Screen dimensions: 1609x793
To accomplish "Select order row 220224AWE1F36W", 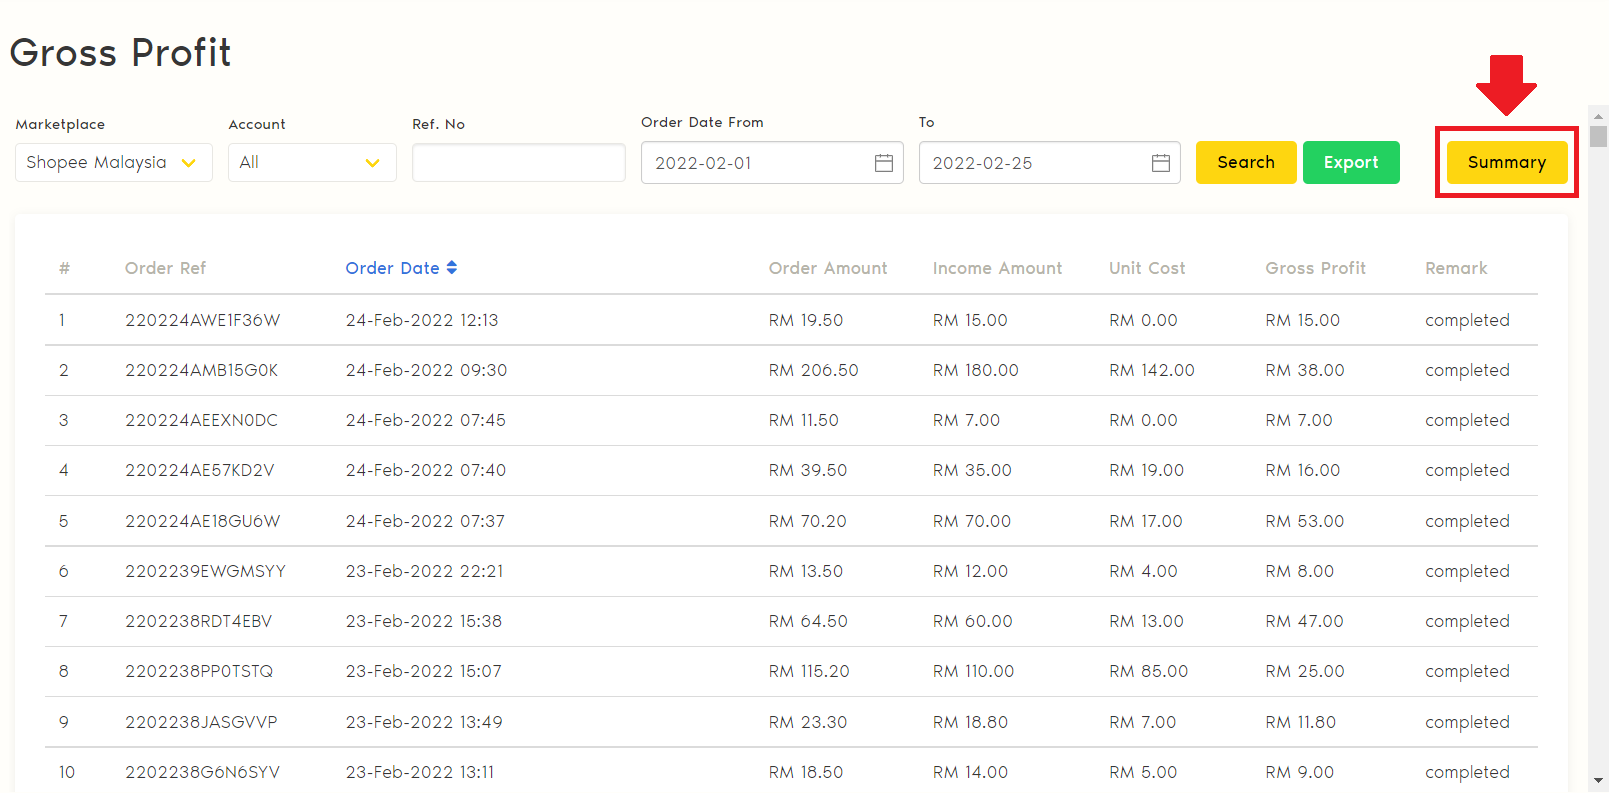I will point(202,320).
